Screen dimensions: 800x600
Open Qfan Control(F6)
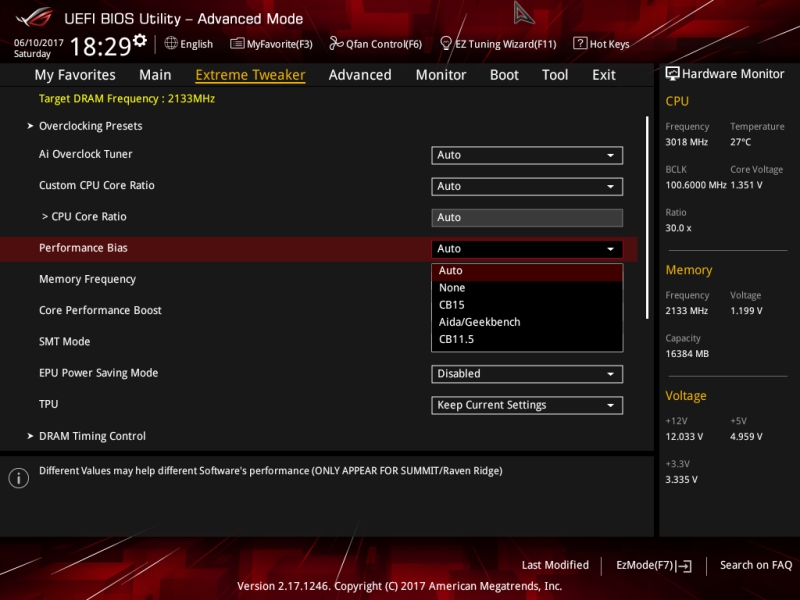pyautogui.click(x=376, y=44)
